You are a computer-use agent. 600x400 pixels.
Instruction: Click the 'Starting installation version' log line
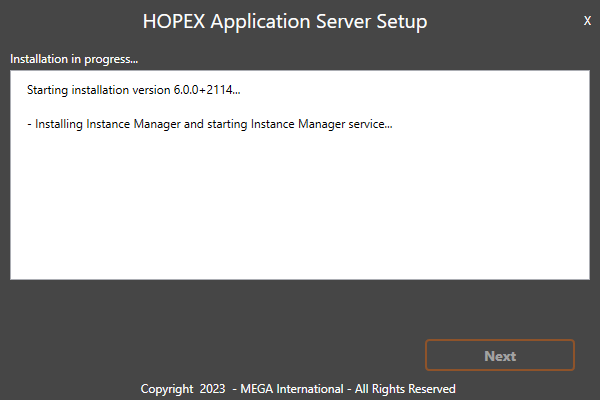click(134, 91)
